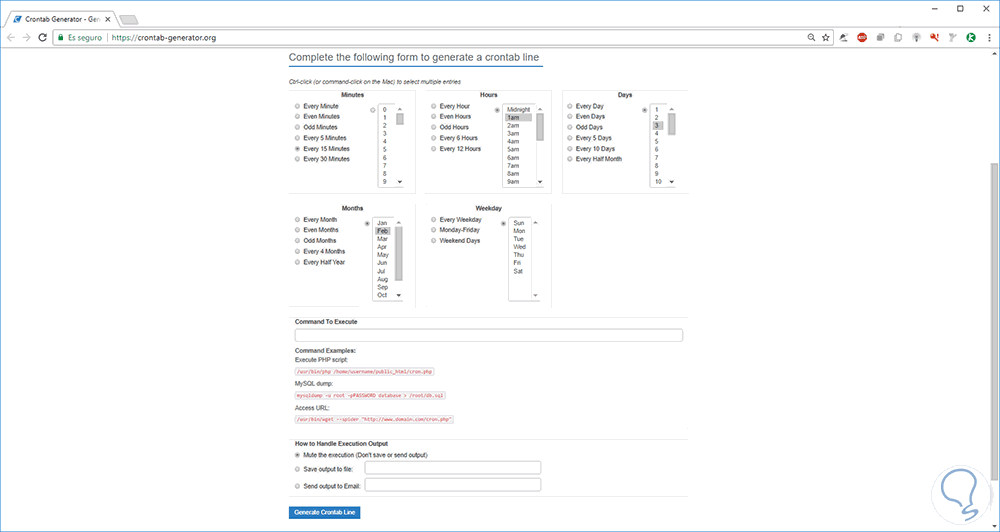1000x532 pixels.
Task: Click the Hours list up arrow
Action: click(540, 109)
